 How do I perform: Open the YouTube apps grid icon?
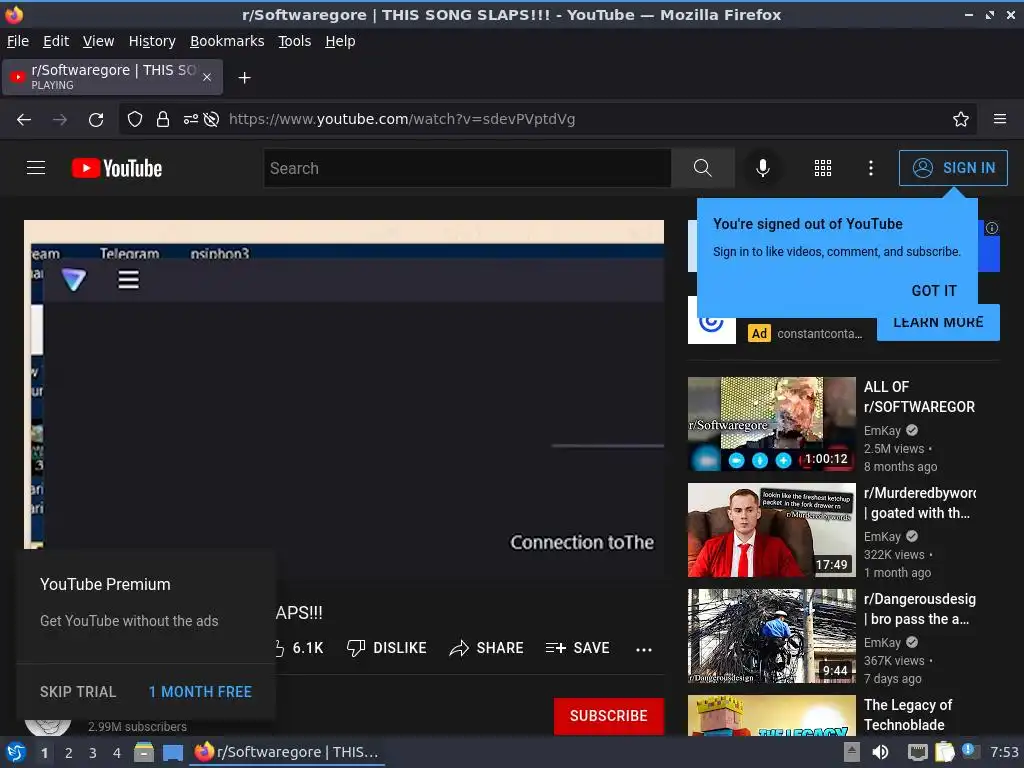click(x=823, y=168)
